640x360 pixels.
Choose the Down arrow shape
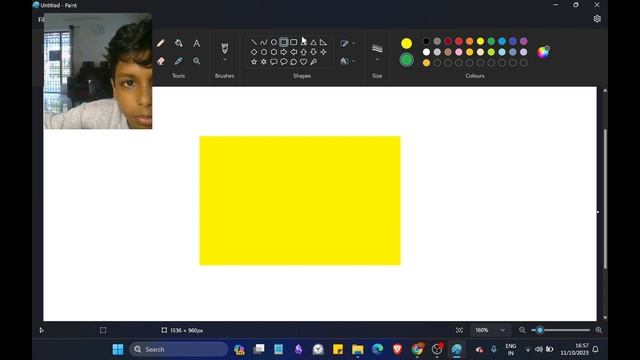[x=313, y=52]
